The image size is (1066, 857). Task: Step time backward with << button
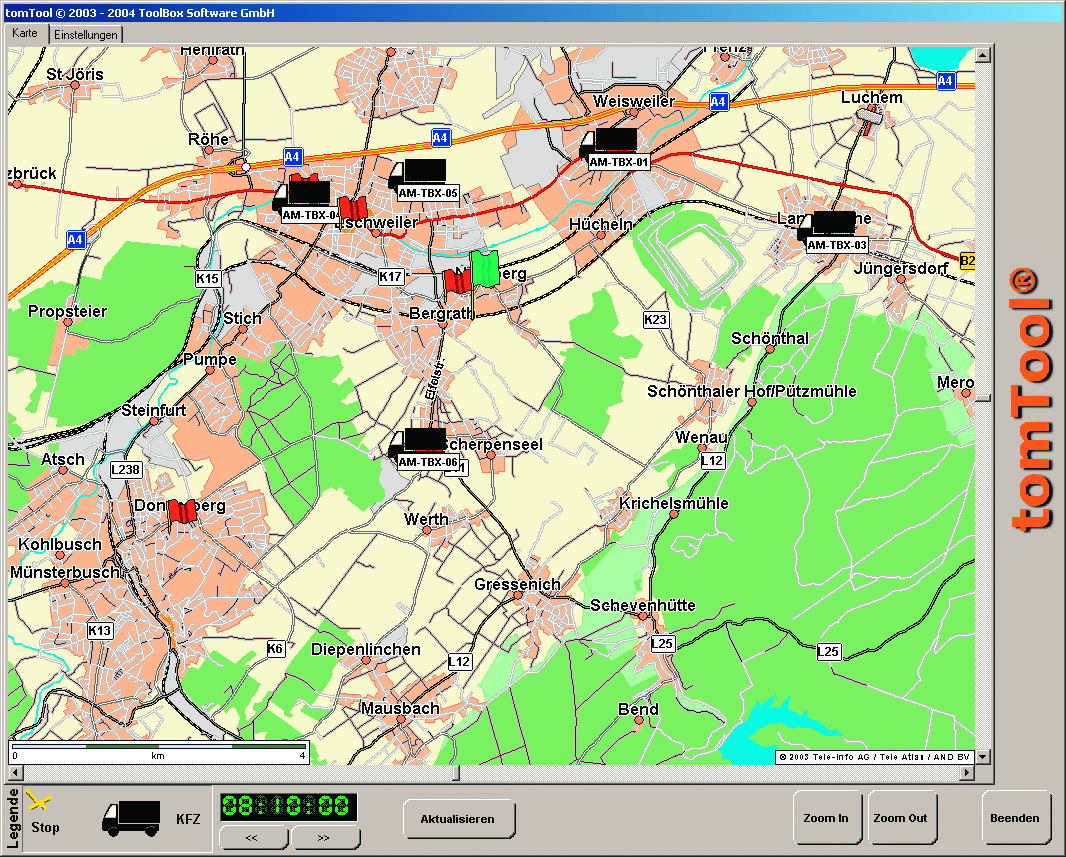[x=252, y=837]
